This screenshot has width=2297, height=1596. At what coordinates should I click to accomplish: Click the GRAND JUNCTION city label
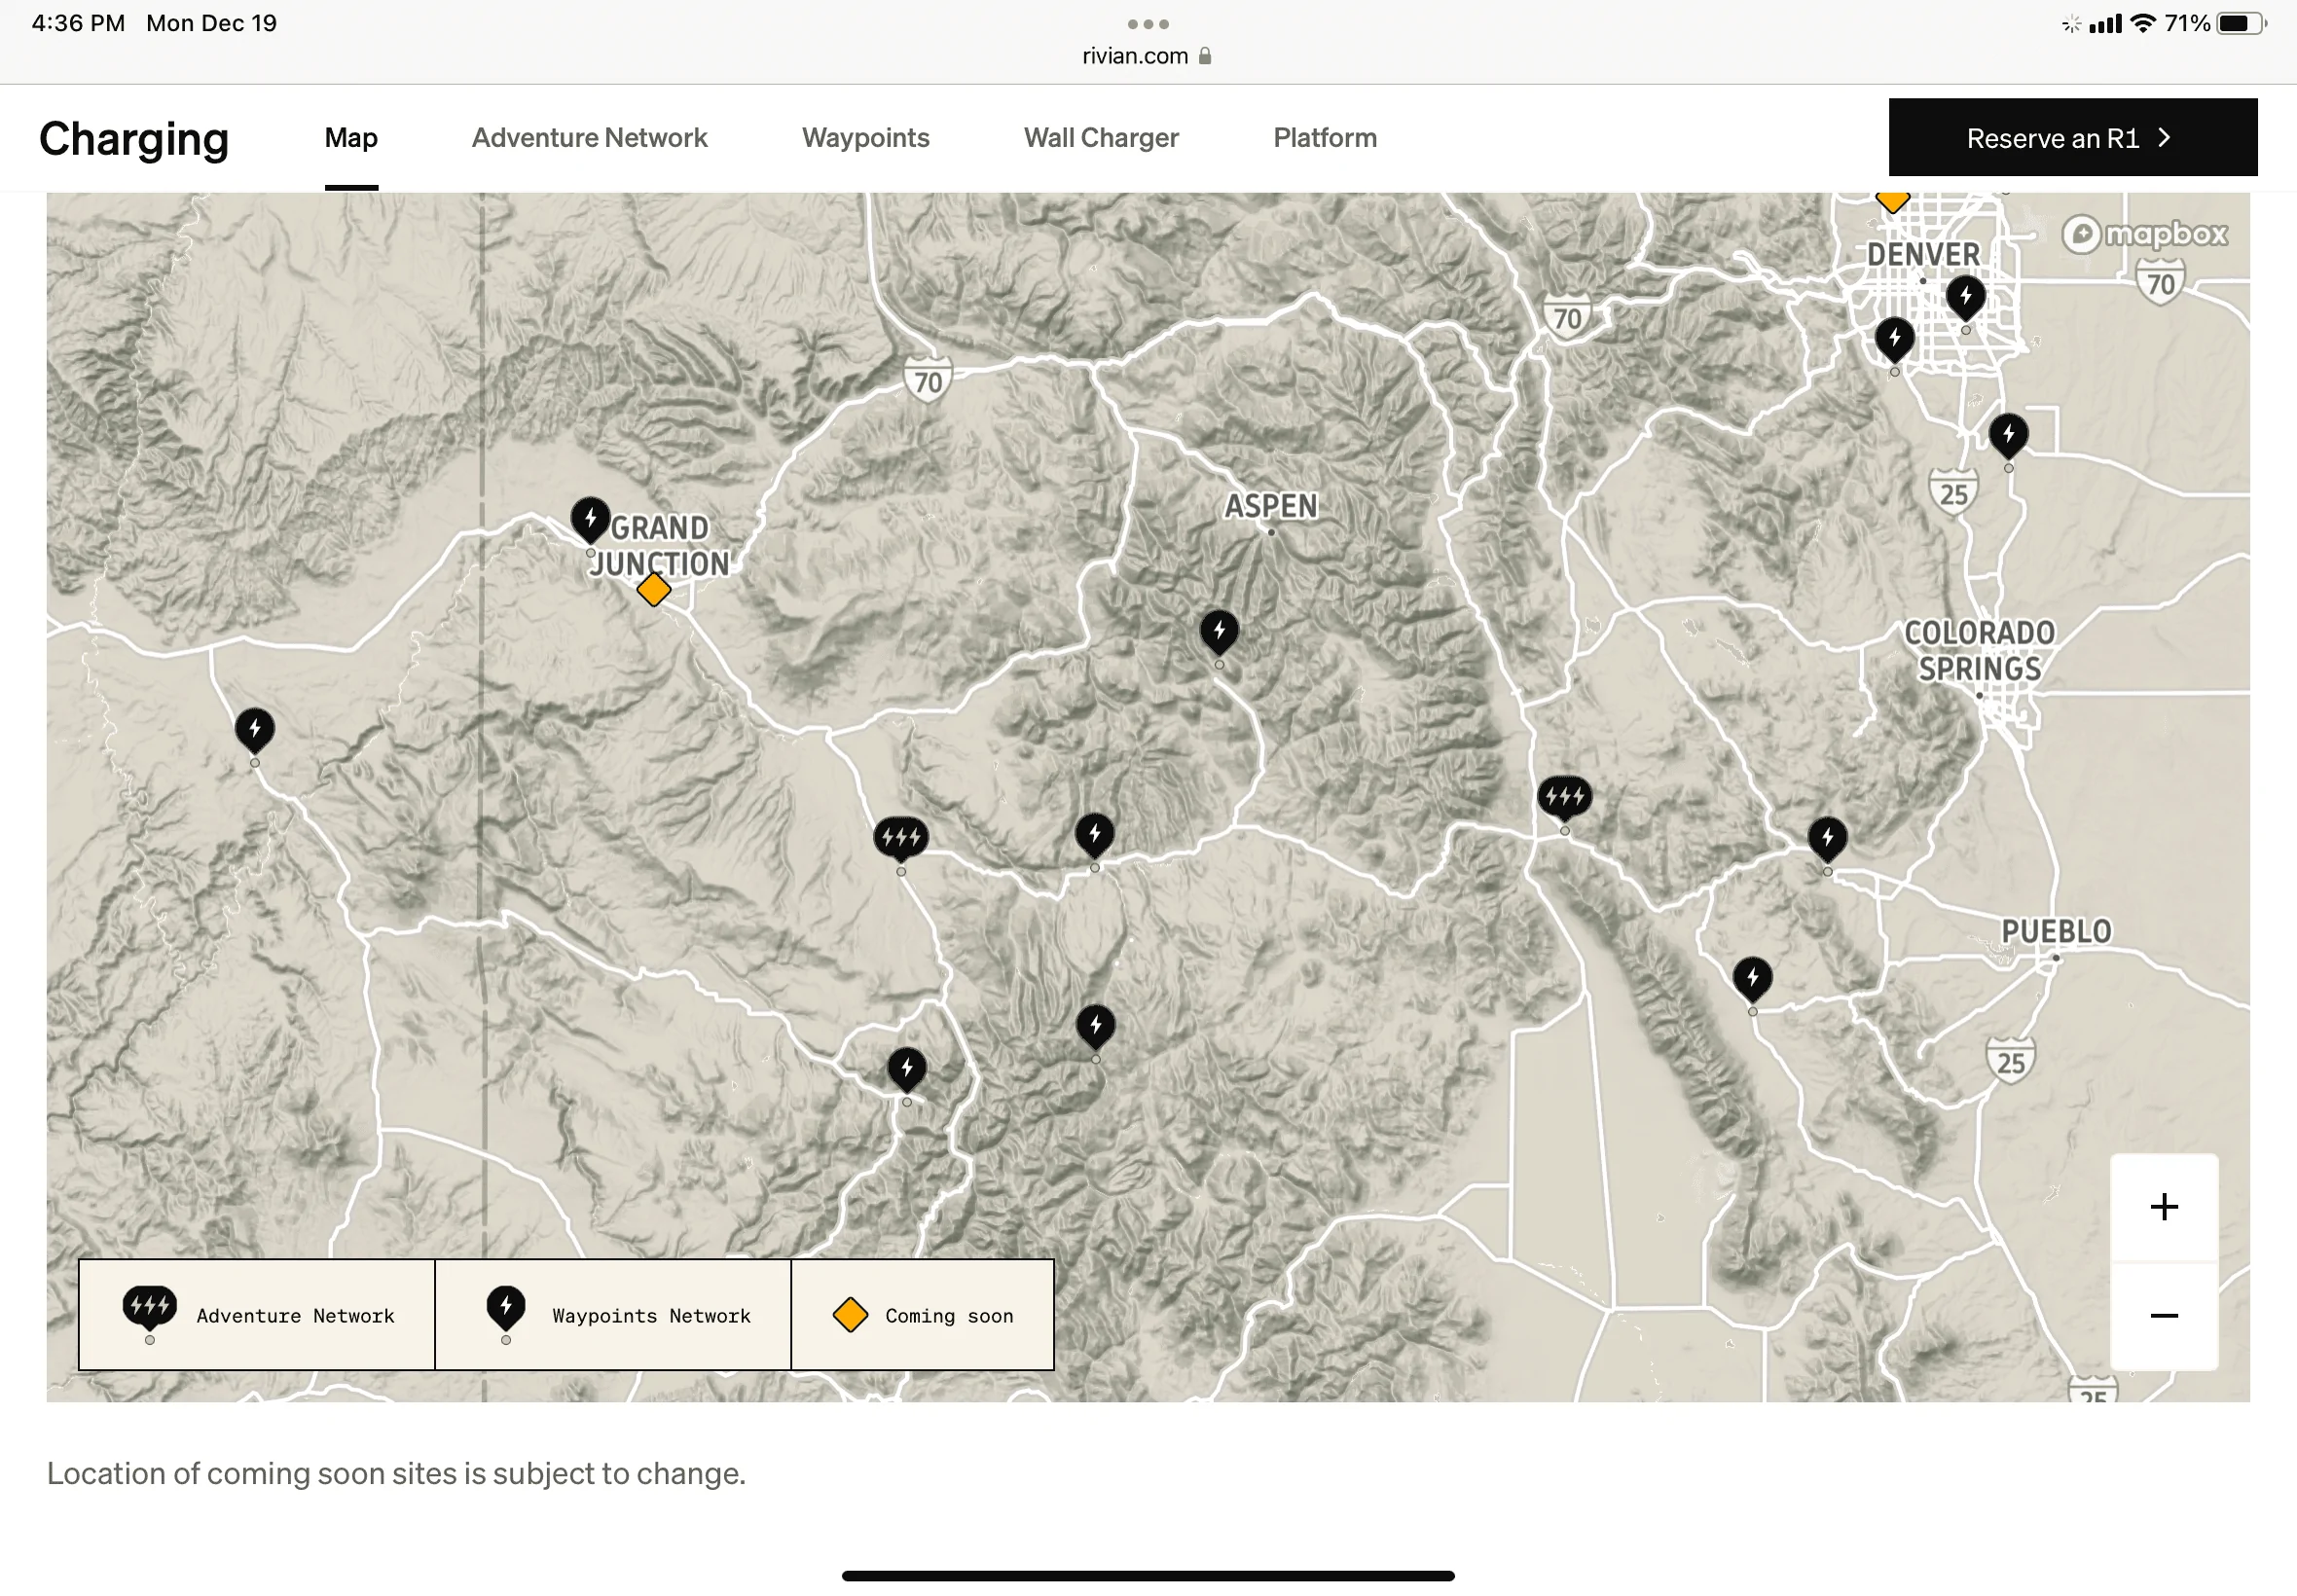click(x=660, y=546)
